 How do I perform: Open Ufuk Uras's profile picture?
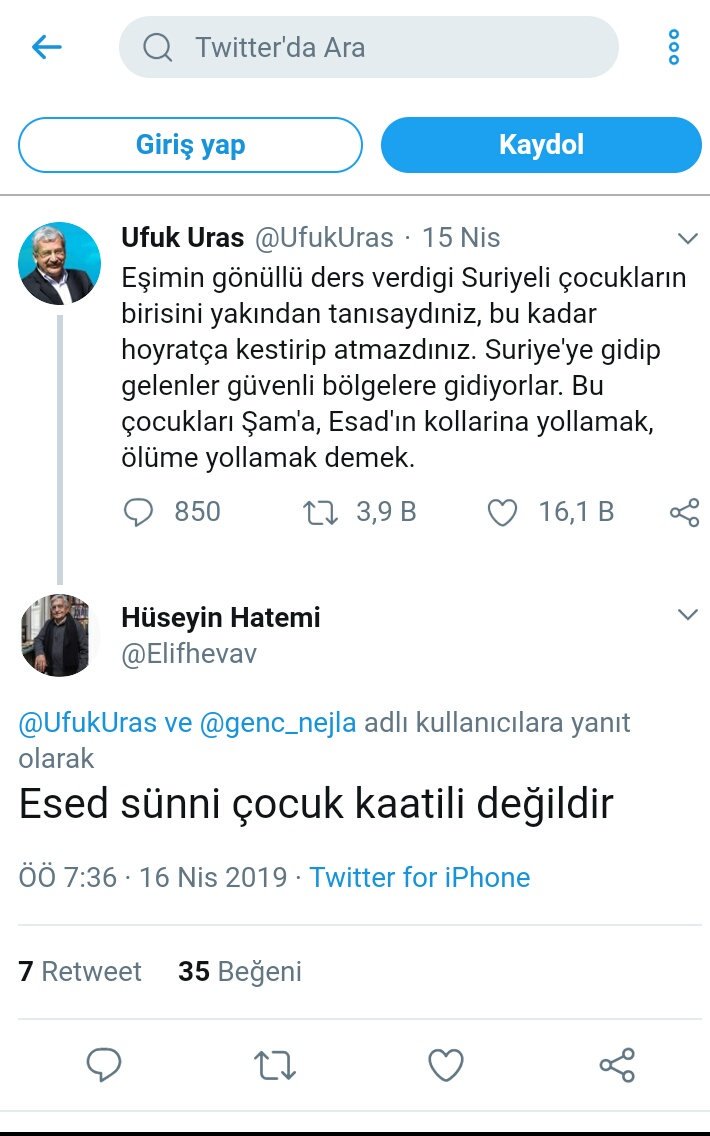(x=60, y=264)
